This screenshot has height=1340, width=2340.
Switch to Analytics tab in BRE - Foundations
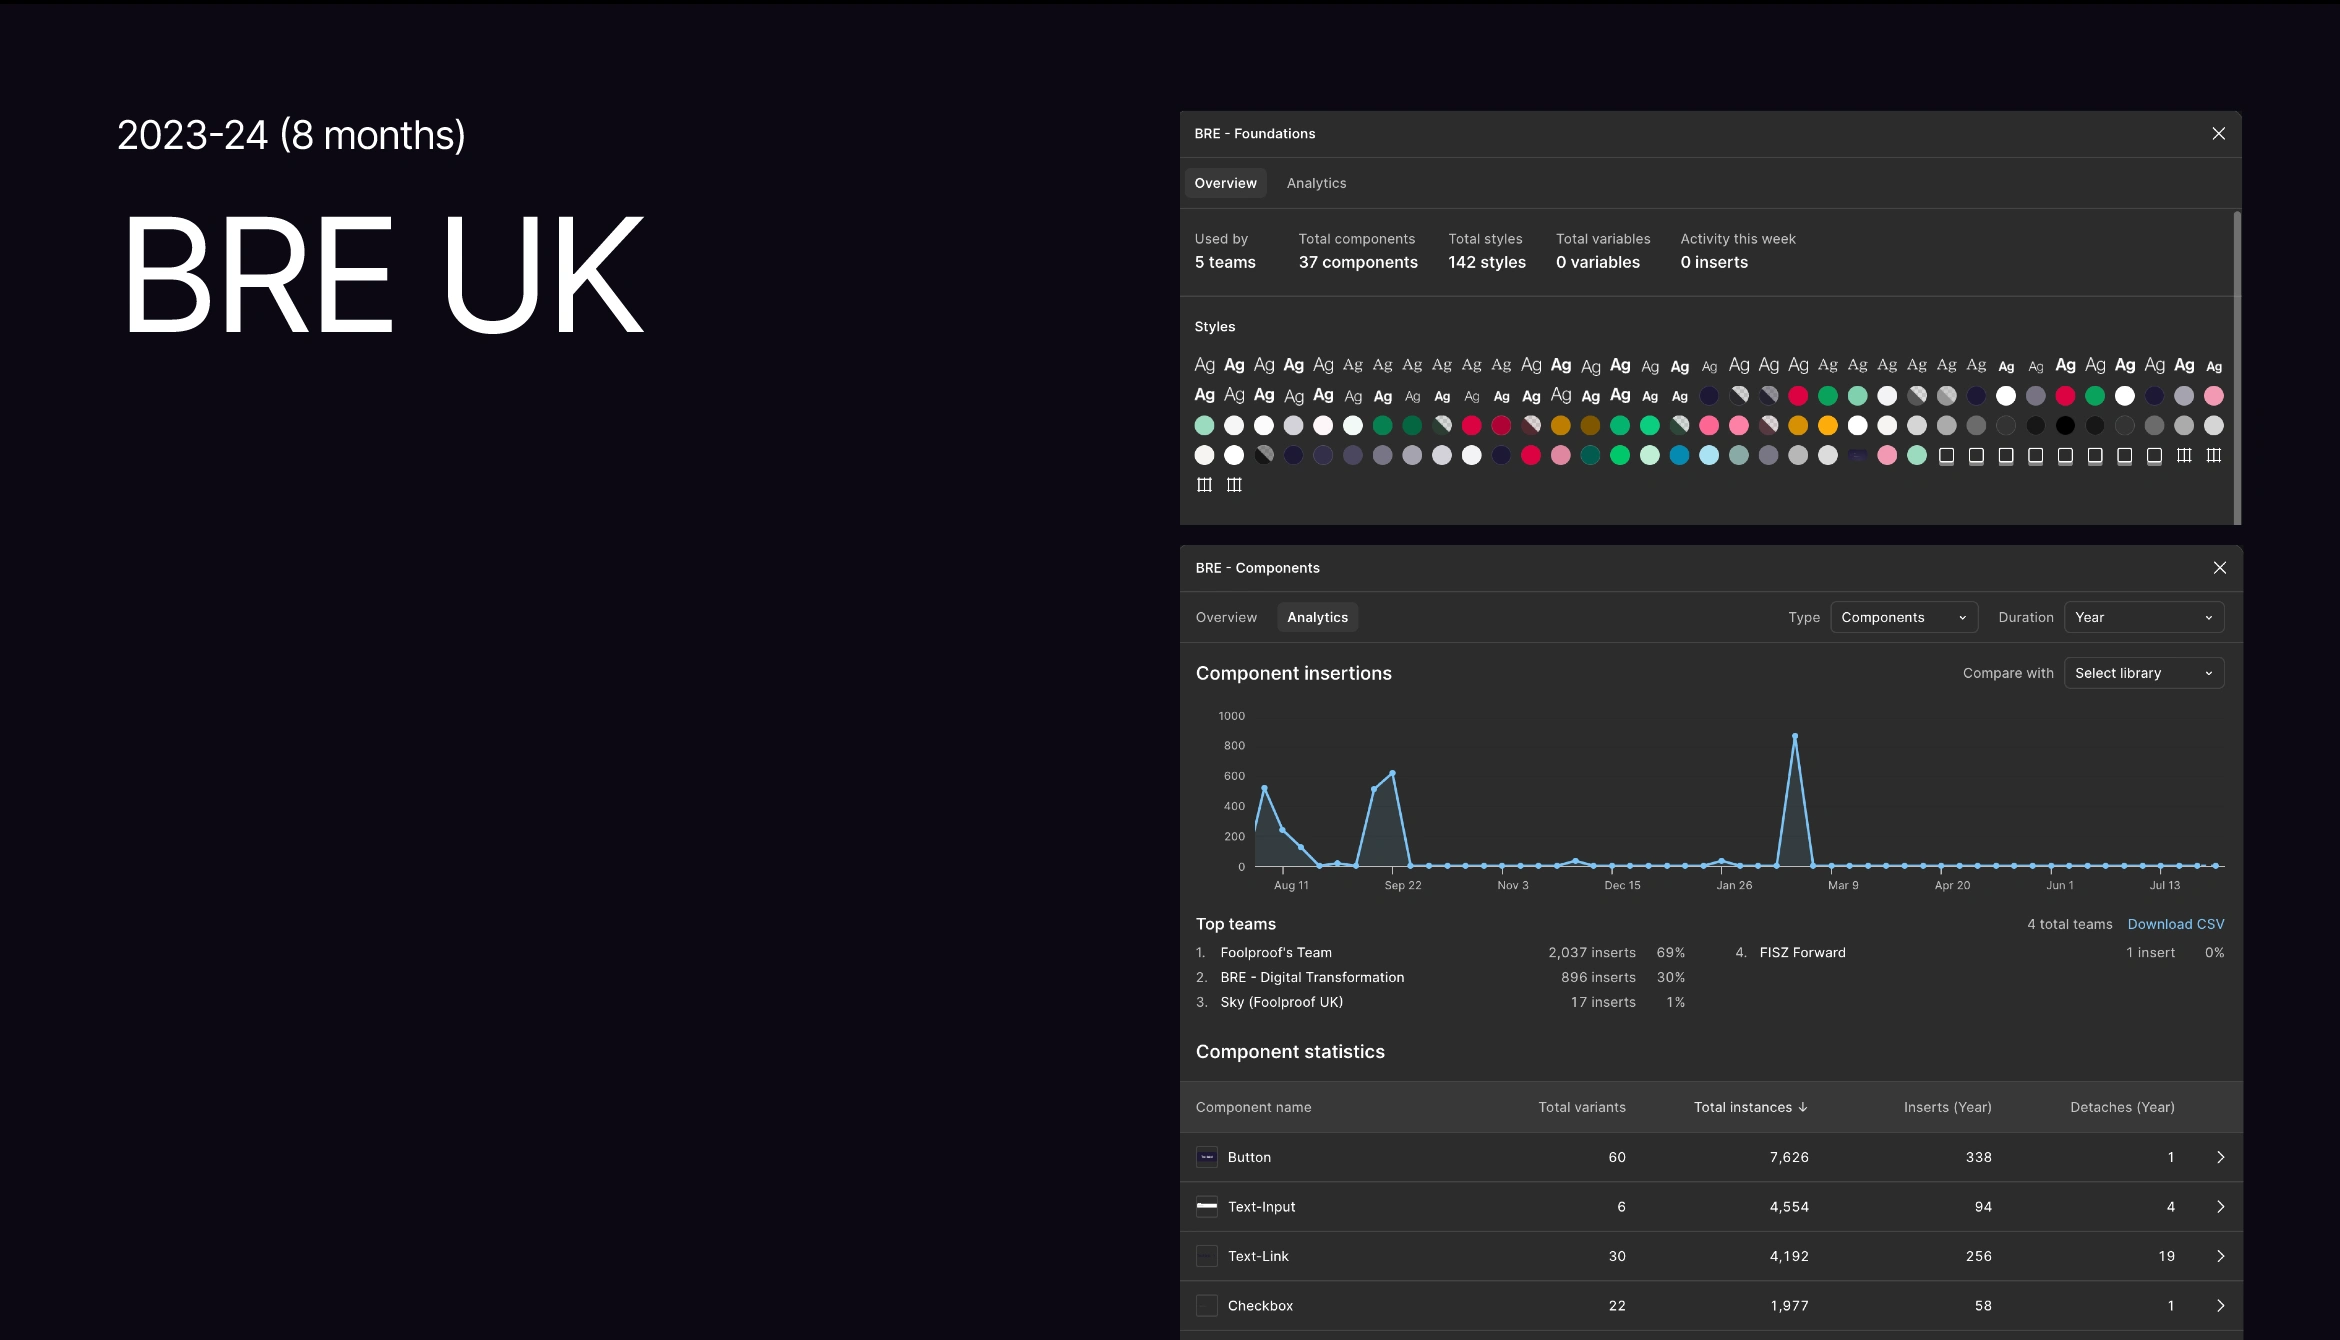[1316, 183]
